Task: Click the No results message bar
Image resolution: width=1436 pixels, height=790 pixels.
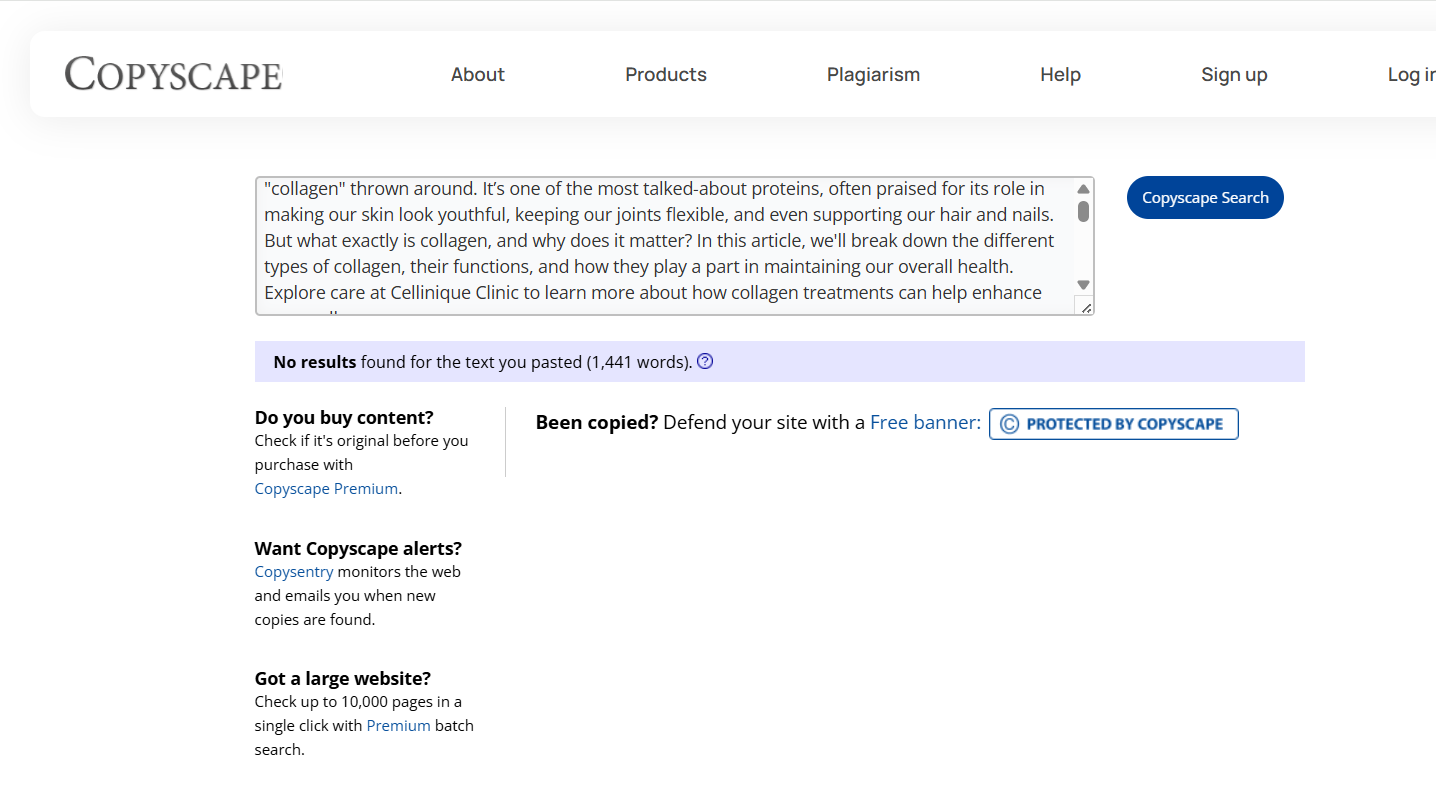Action: pyautogui.click(x=900, y=362)
